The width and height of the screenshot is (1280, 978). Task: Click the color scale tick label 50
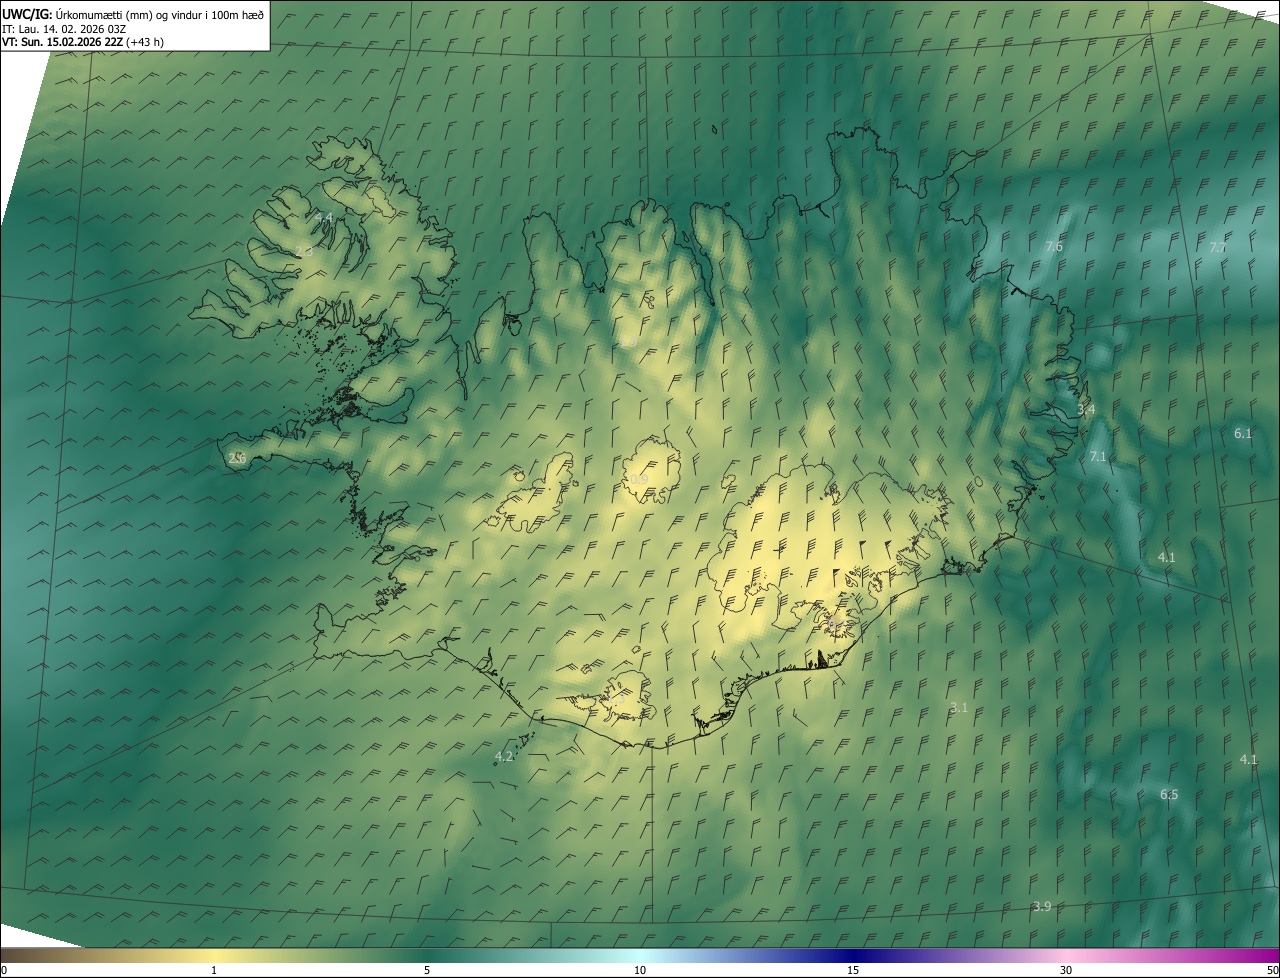tap(1272, 971)
